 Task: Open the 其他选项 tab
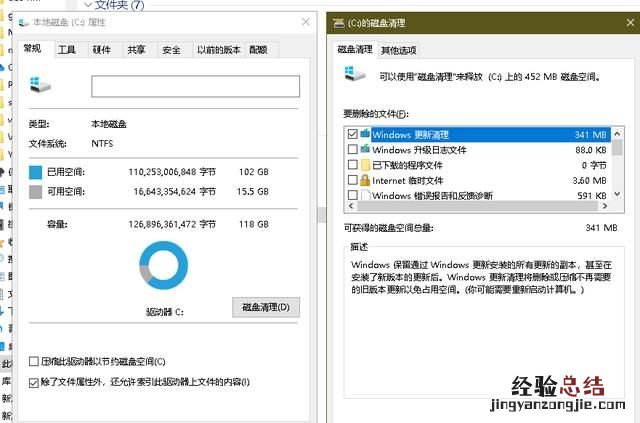click(x=398, y=50)
